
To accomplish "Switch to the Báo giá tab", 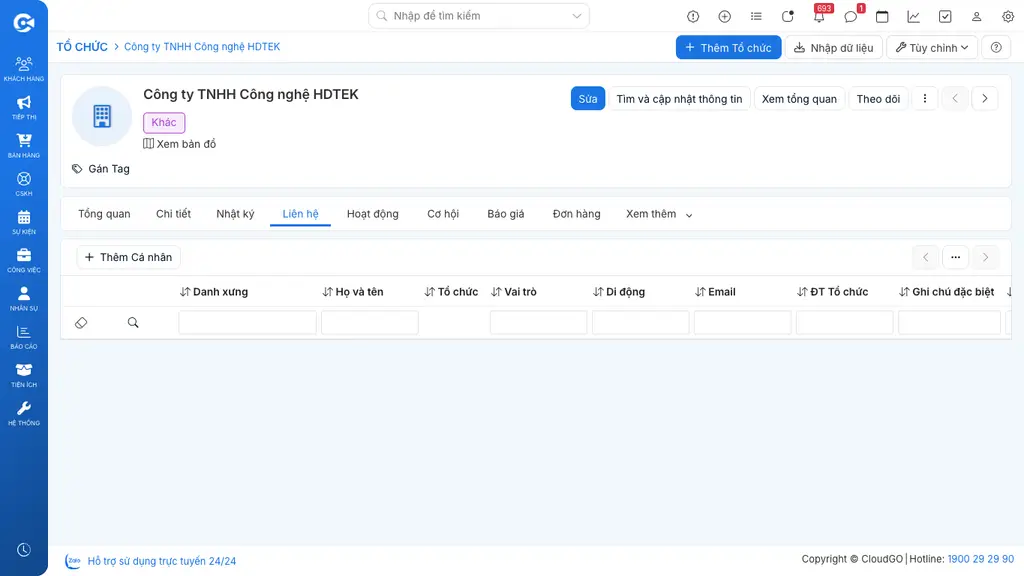I will coord(505,214).
